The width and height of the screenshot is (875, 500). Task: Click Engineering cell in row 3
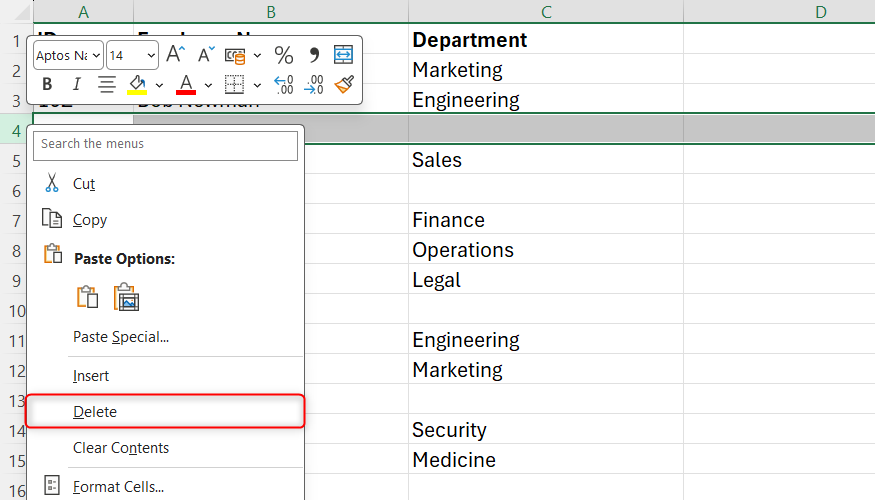tap(546, 100)
